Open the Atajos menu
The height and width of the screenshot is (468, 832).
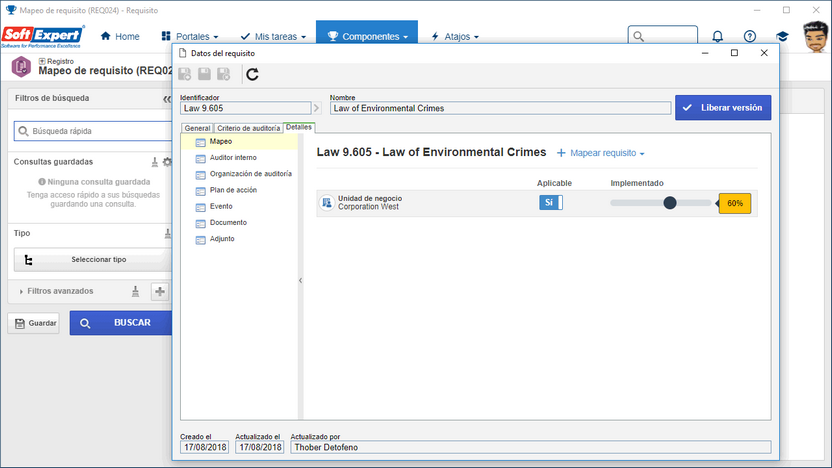click(x=455, y=36)
